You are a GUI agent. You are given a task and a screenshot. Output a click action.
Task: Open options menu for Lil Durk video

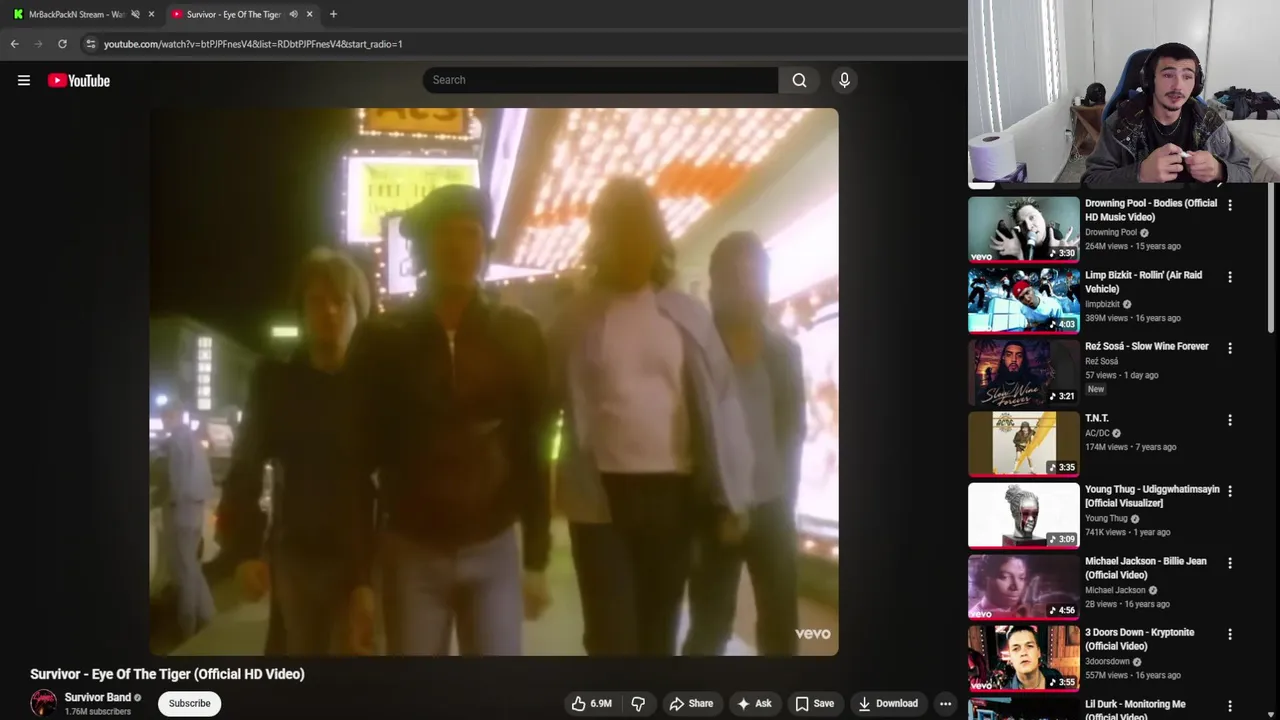[1230, 706]
